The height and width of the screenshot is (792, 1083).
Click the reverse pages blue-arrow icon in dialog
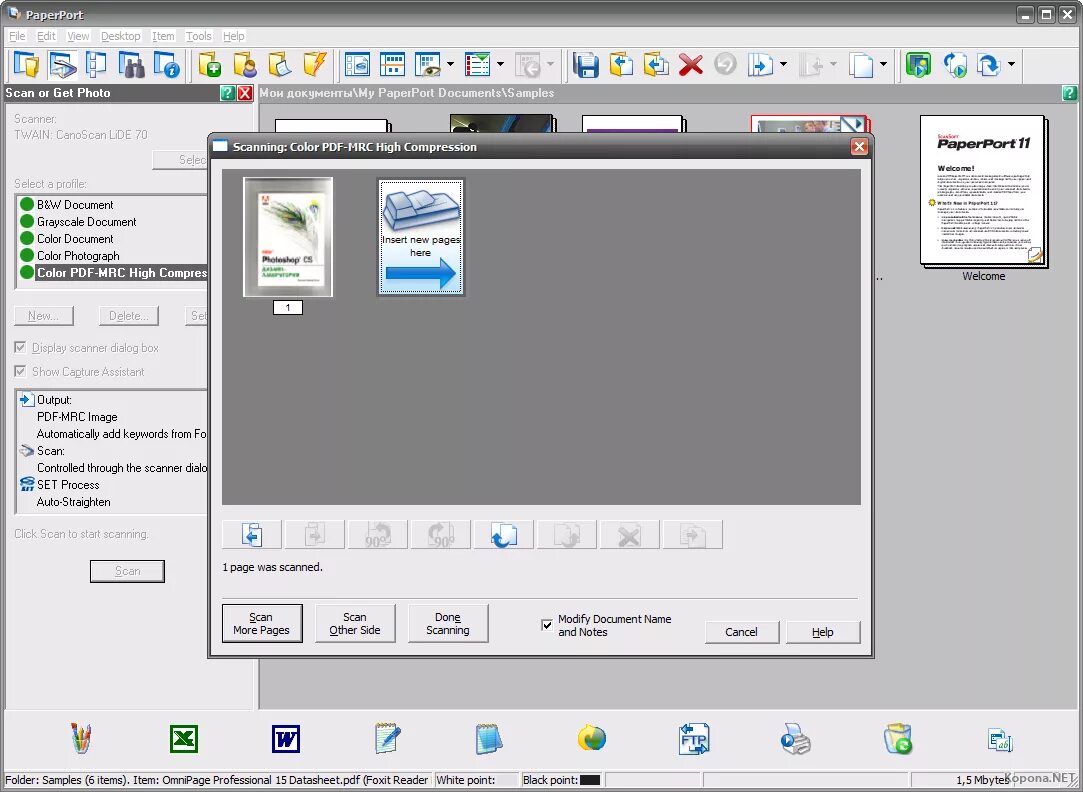(x=504, y=534)
